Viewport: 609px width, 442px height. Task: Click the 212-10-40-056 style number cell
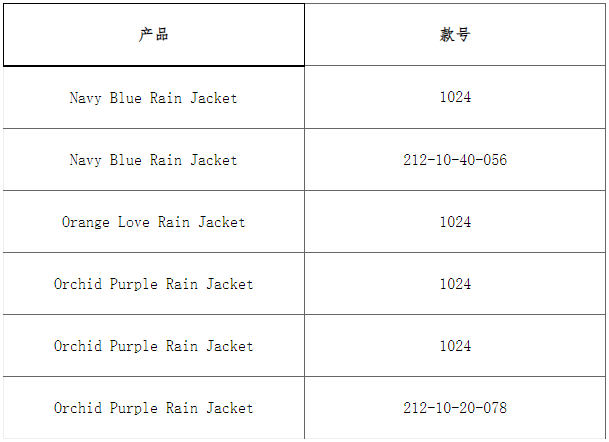pyautogui.click(x=455, y=160)
